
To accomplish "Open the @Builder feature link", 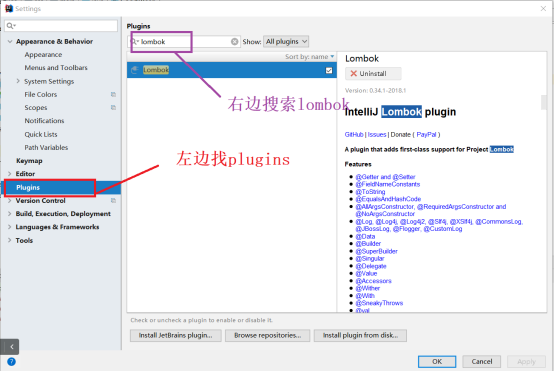I will [368, 244].
